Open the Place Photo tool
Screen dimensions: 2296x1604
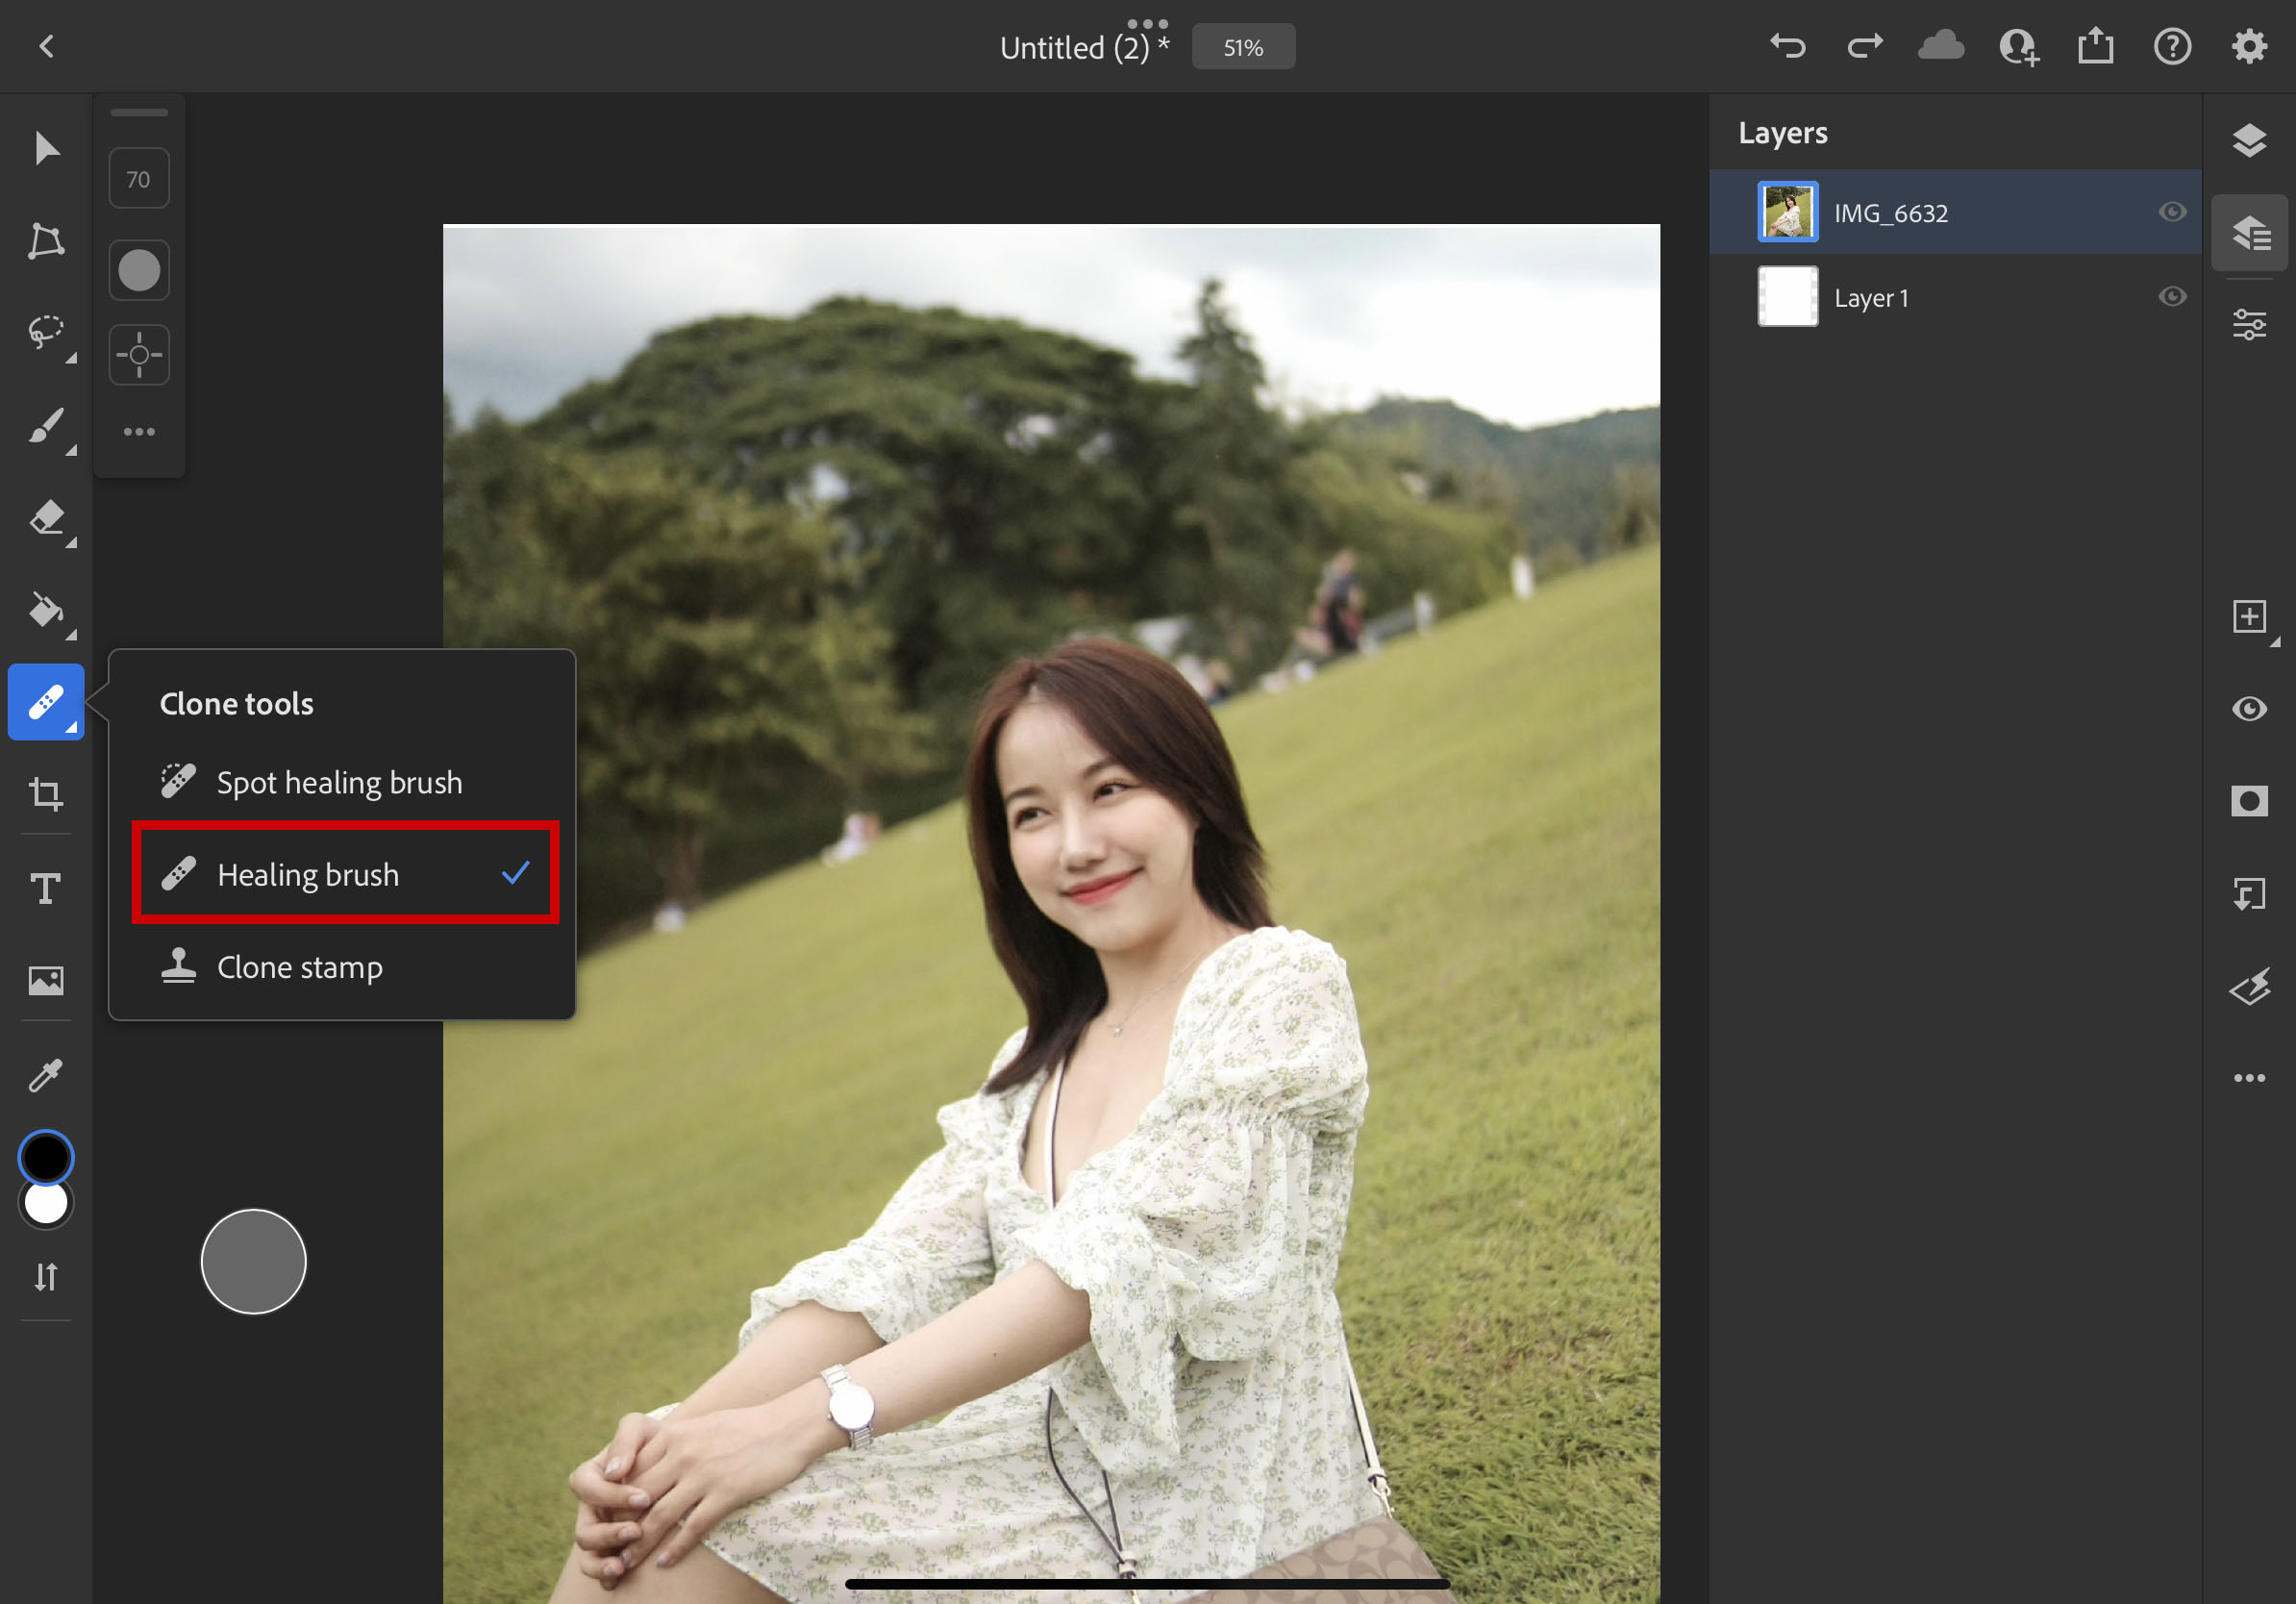[46, 980]
